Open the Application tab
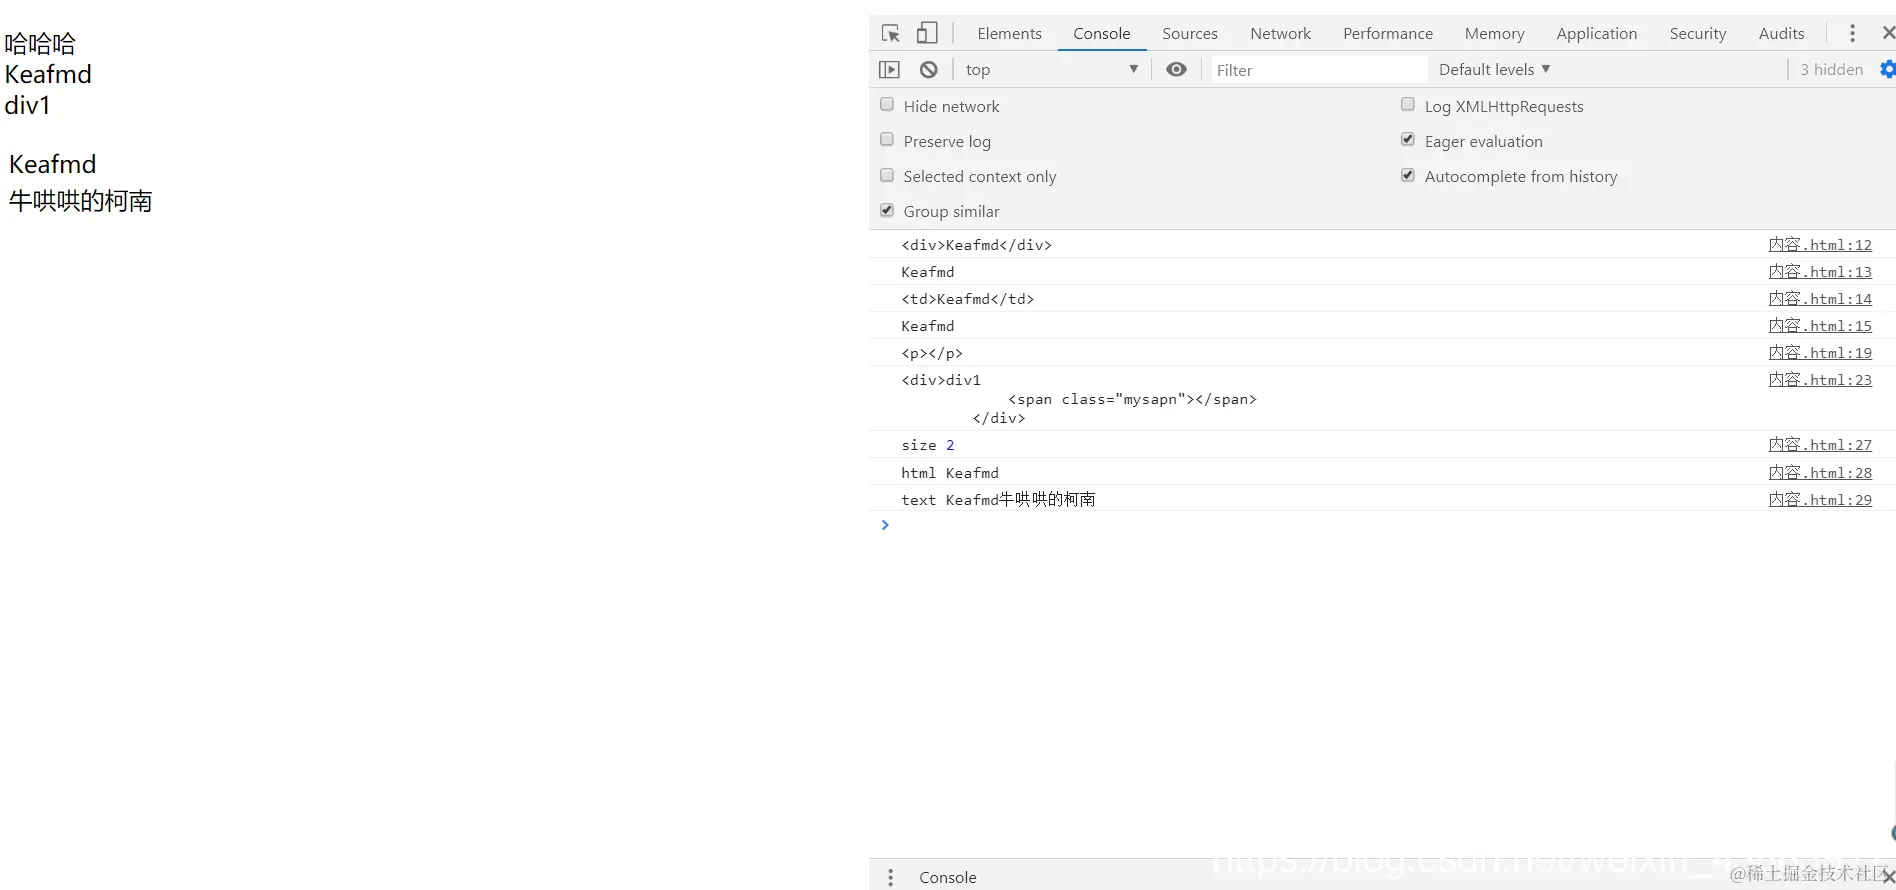This screenshot has height=890, width=1896. click(1596, 33)
